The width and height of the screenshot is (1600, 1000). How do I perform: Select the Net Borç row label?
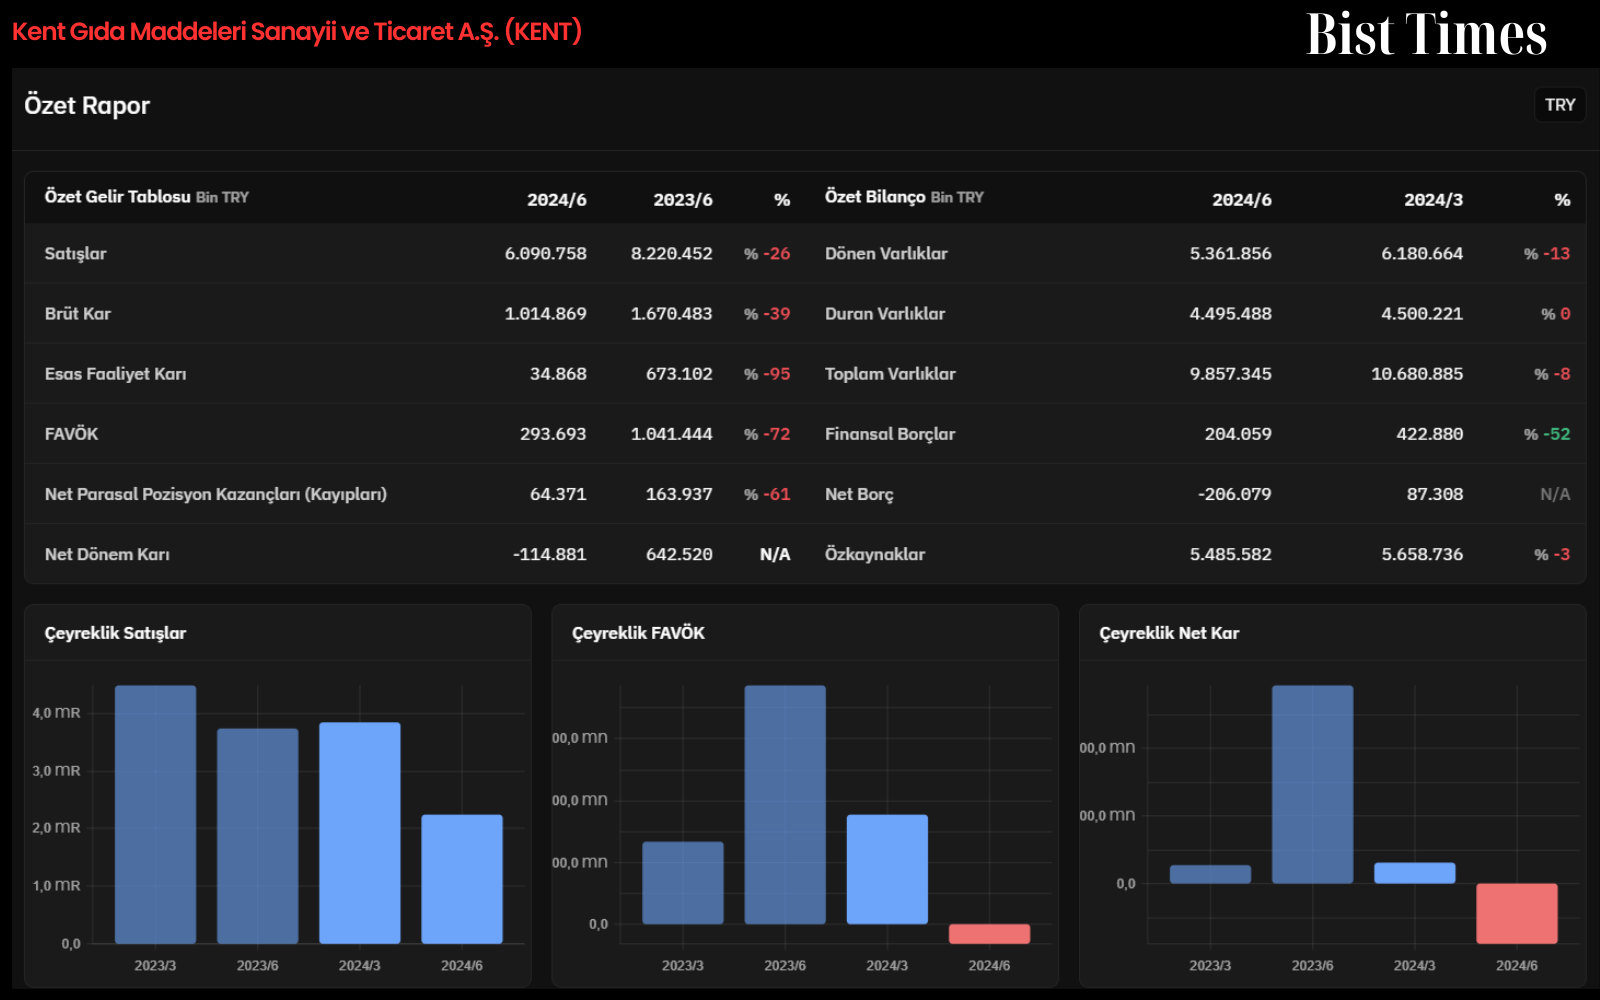pyautogui.click(x=859, y=494)
